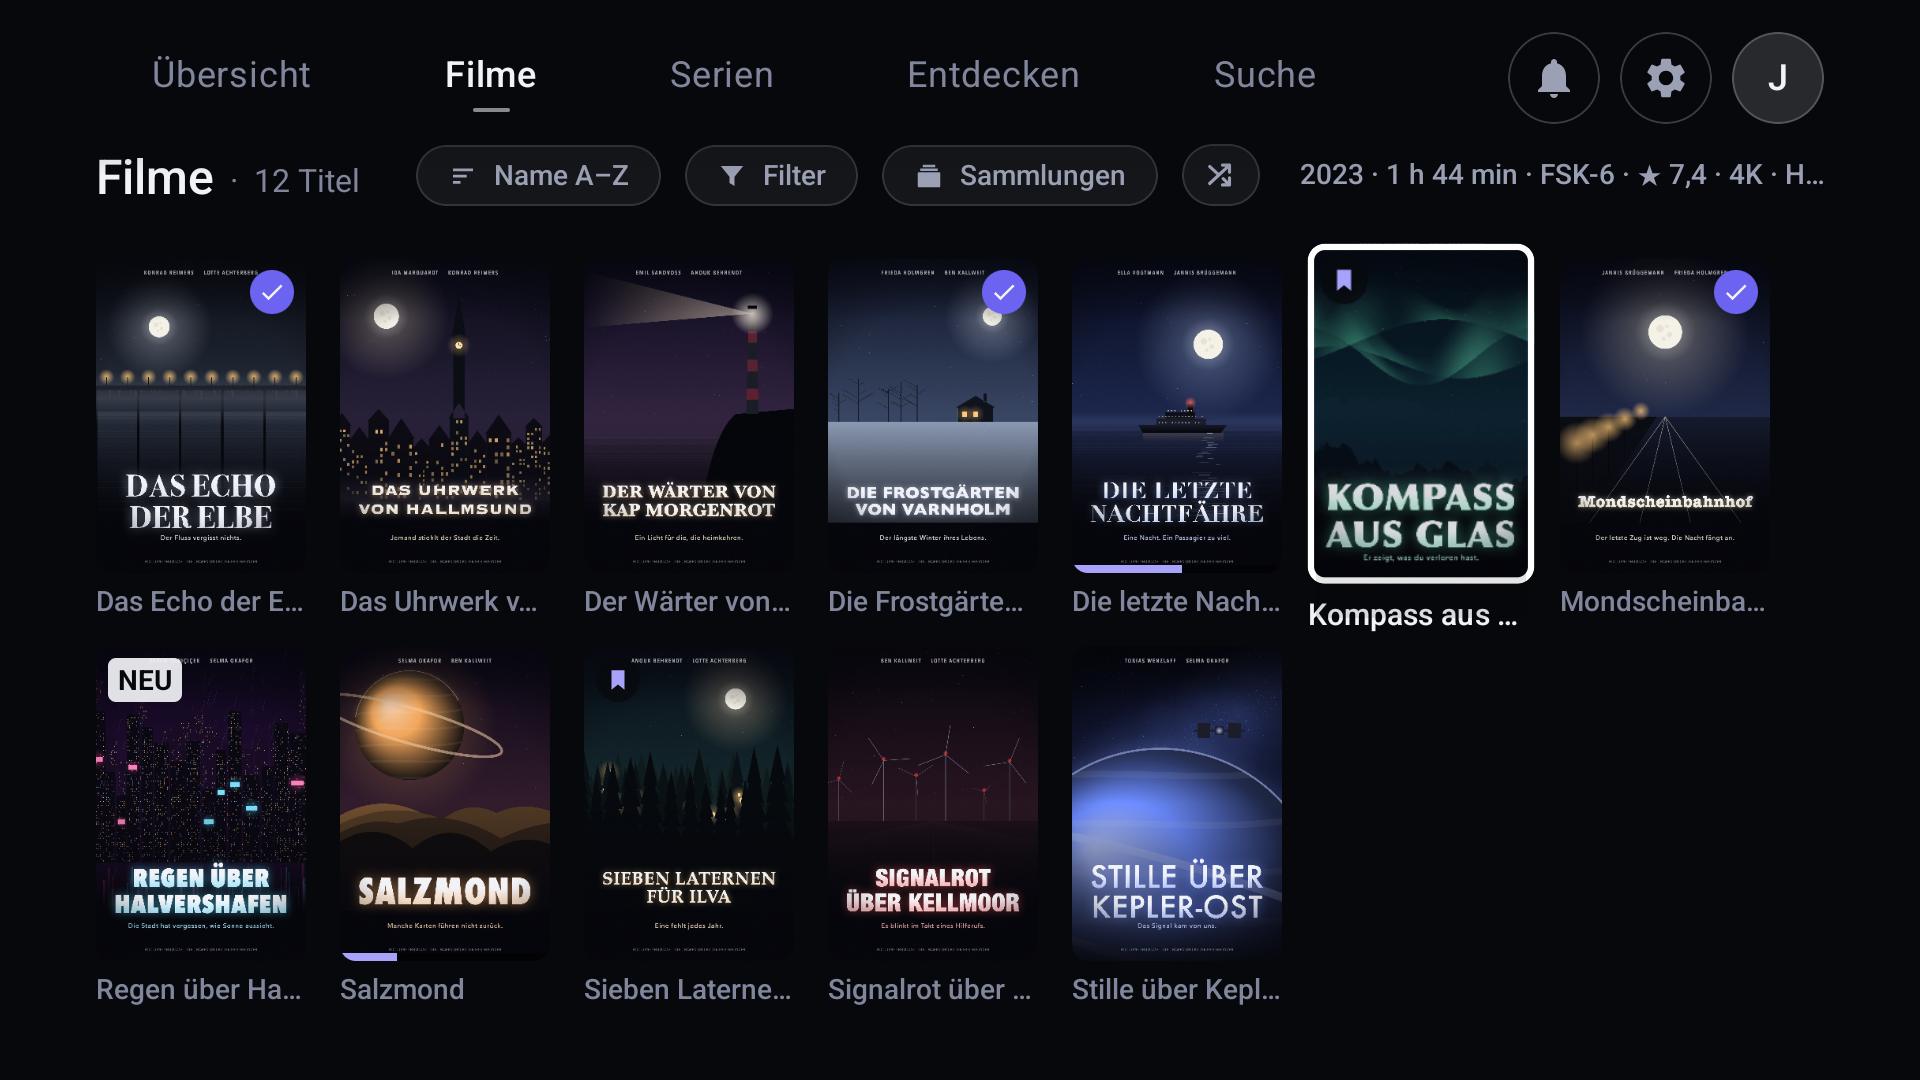Click the shuffle random title button
This screenshot has height=1080, width=1920.
point(1220,176)
